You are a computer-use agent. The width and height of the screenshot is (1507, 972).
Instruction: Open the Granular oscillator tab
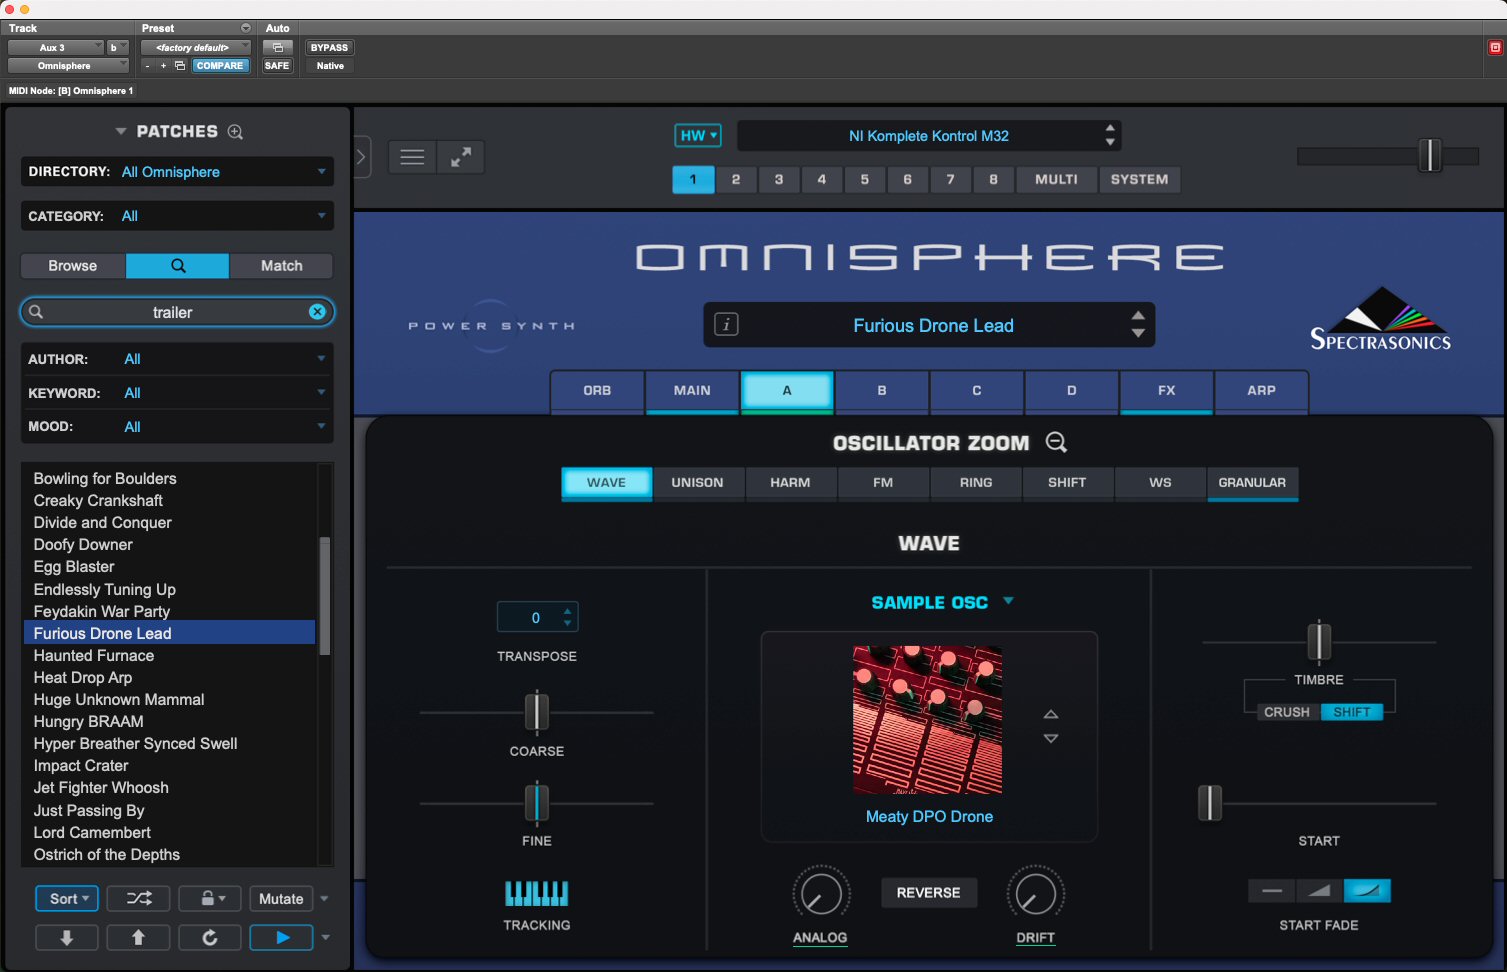pos(1252,482)
